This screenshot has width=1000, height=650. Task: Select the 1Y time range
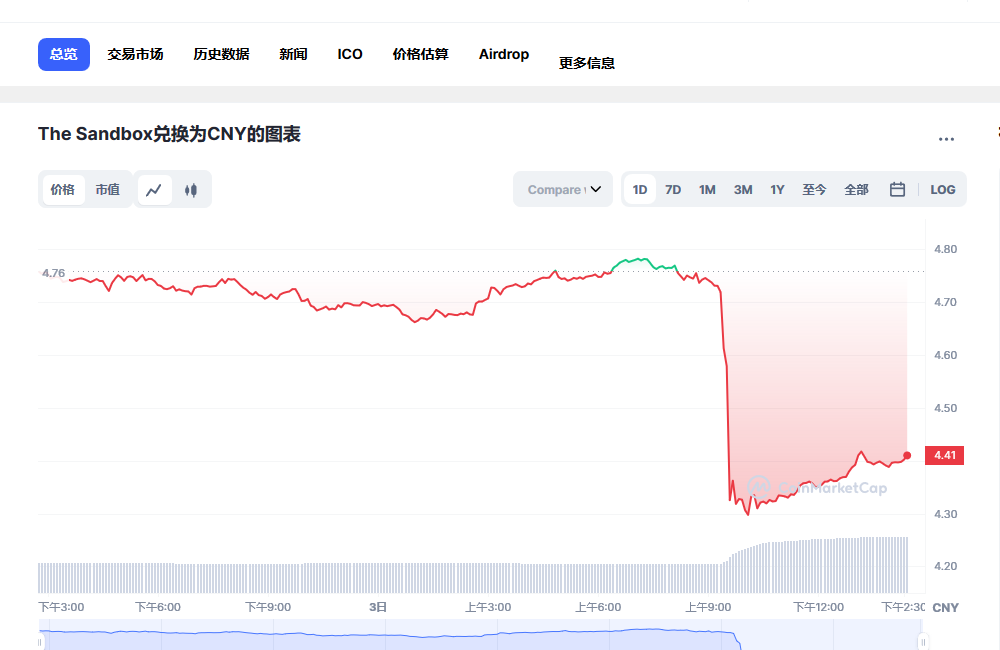click(777, 189)
